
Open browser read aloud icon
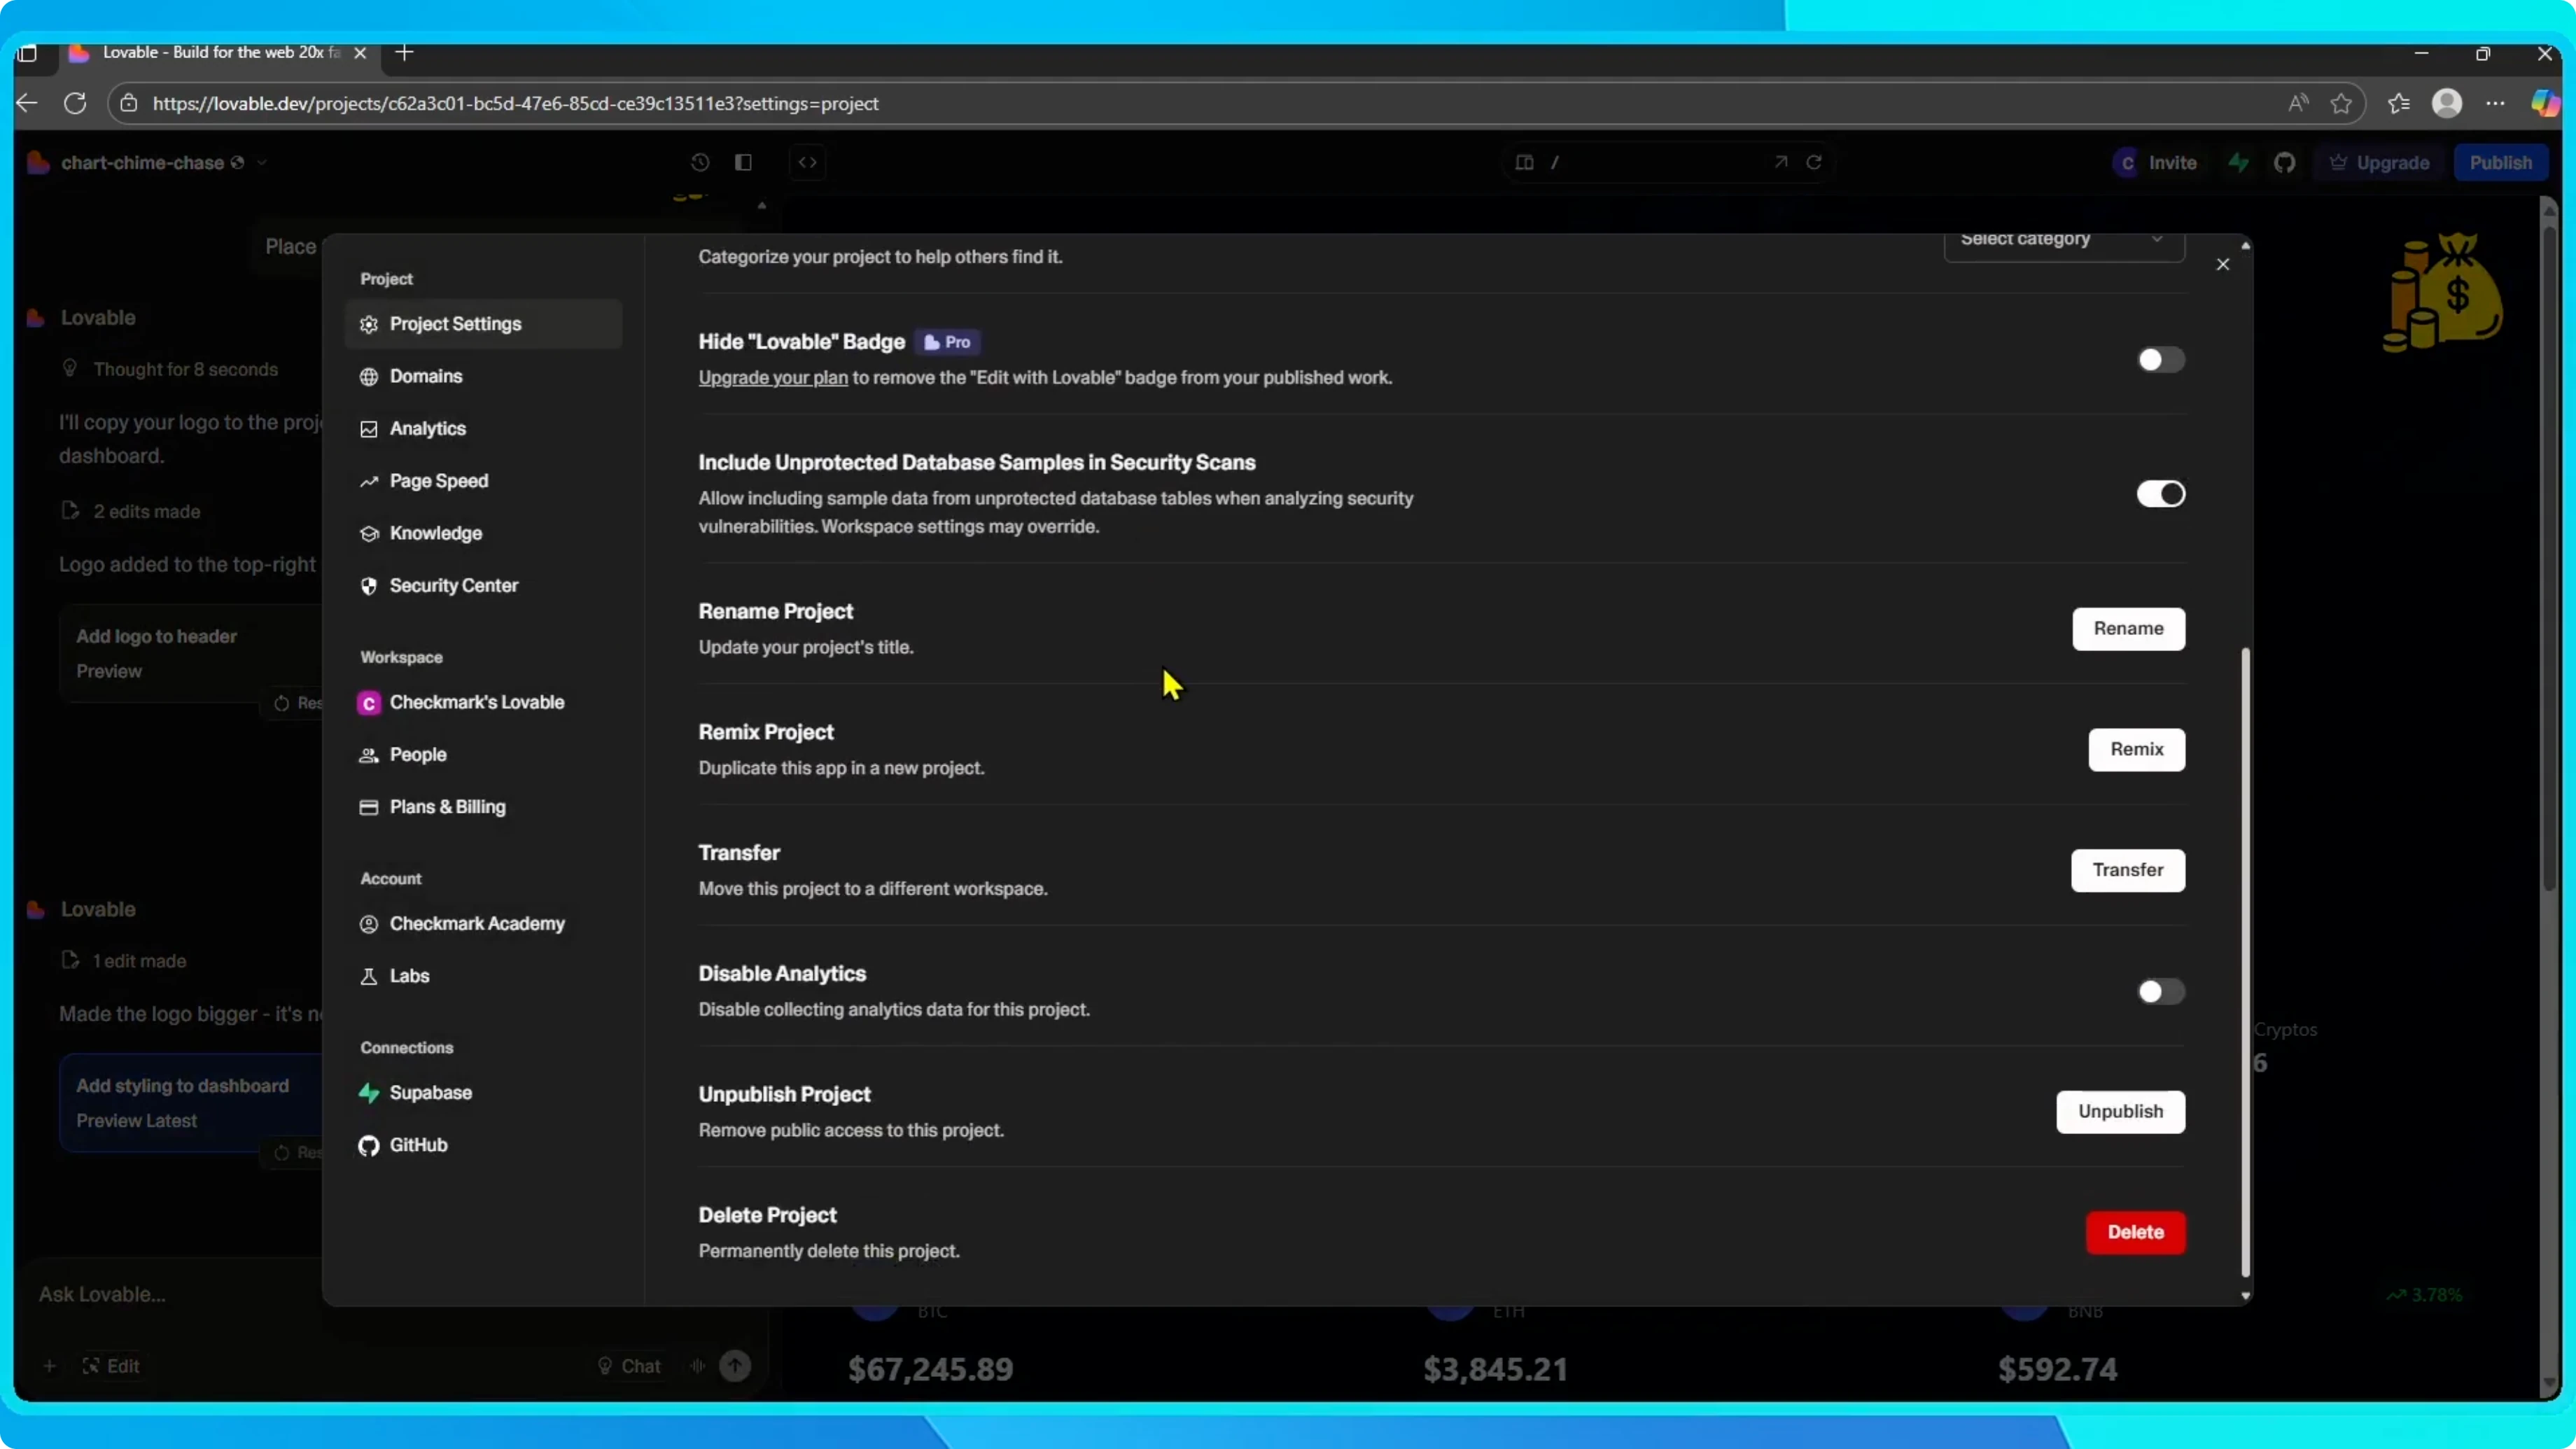point(2298,103)
